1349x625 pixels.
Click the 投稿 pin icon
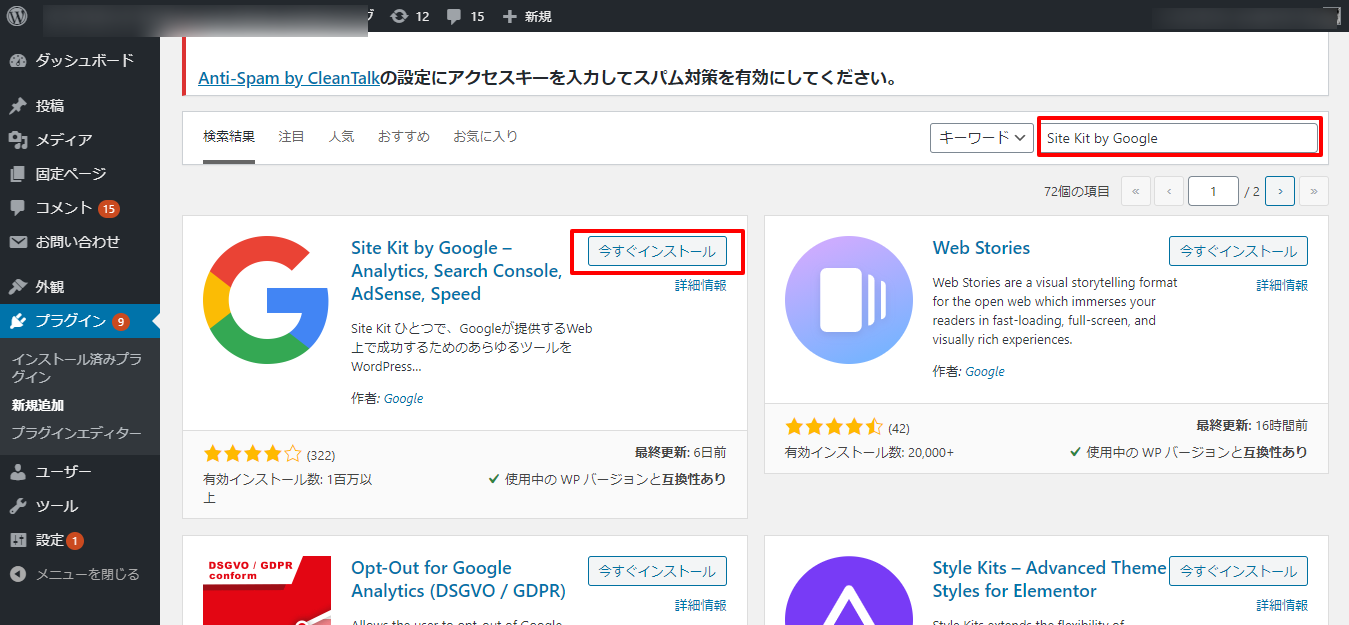pos(18,106)
